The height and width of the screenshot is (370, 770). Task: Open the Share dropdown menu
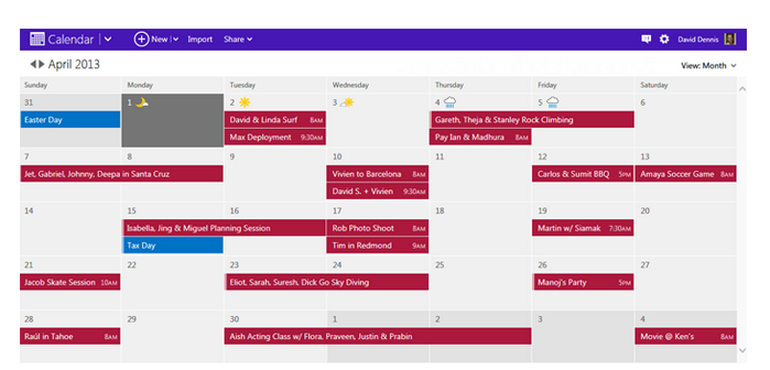238,39
